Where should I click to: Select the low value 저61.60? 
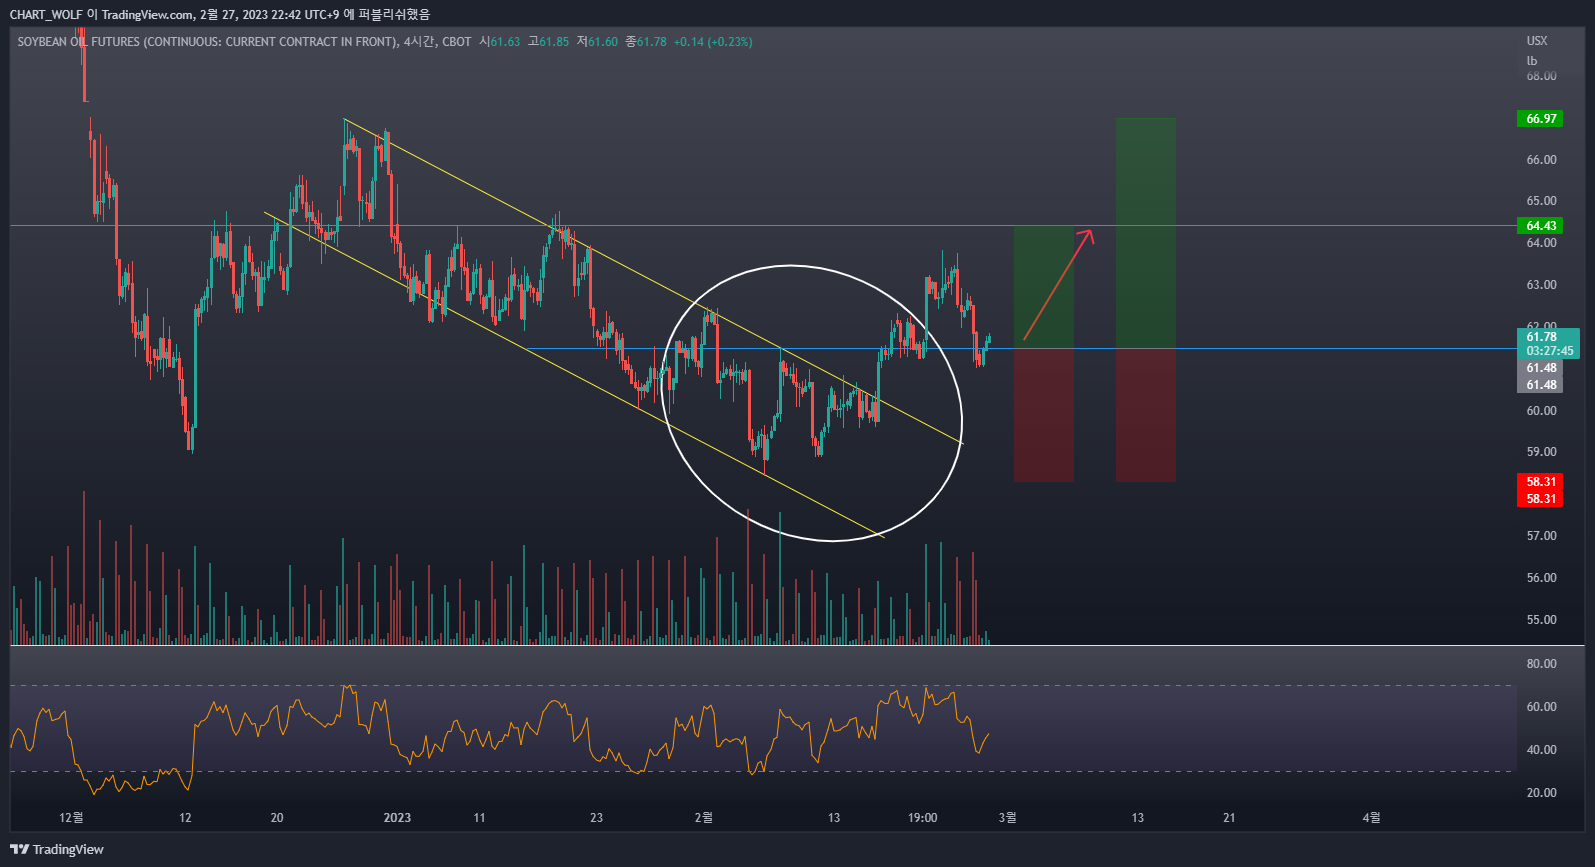(x=597, y=42)
